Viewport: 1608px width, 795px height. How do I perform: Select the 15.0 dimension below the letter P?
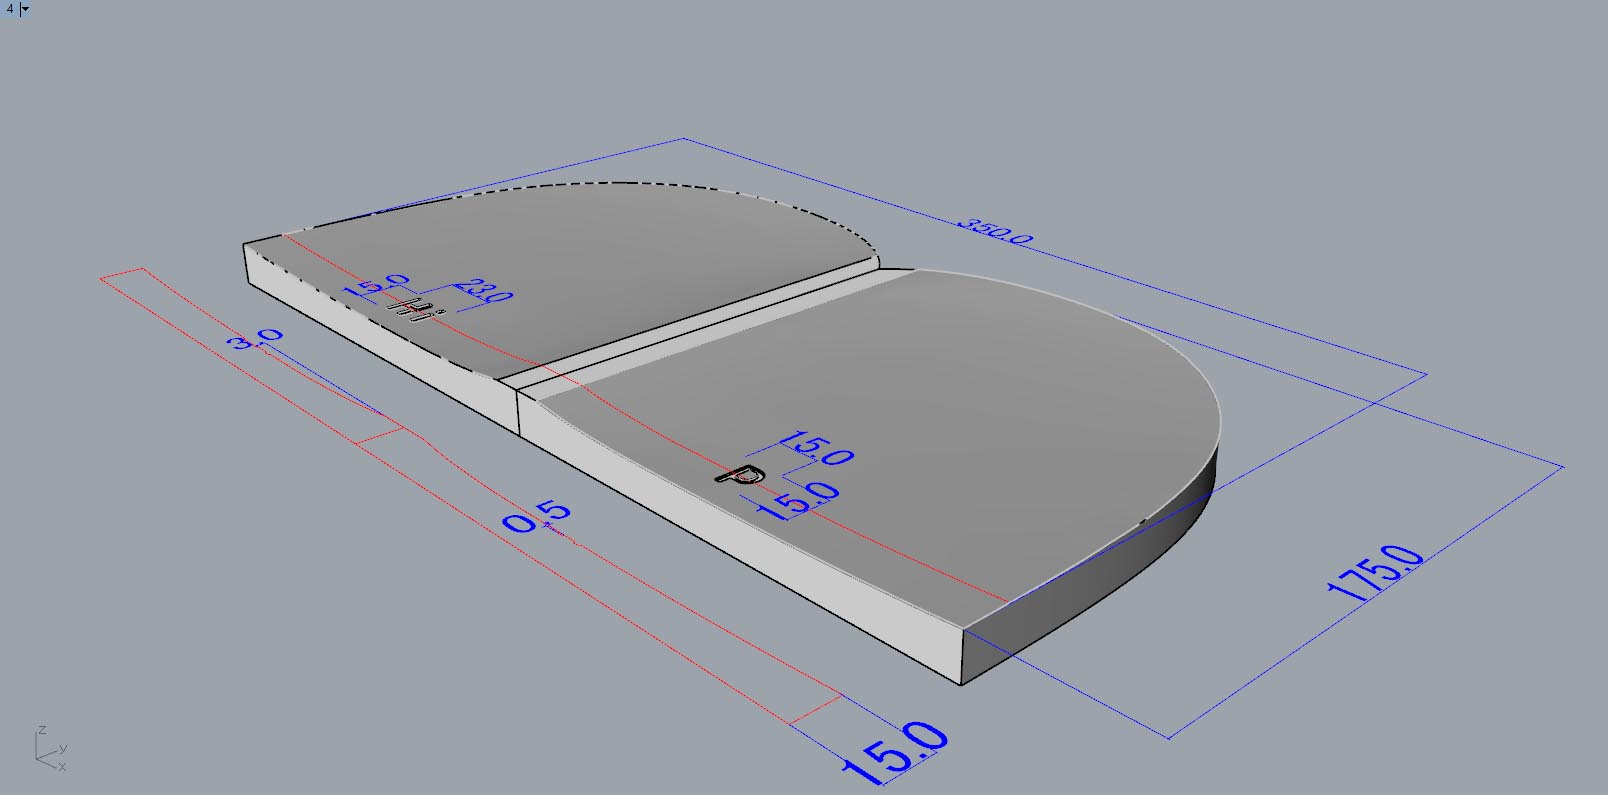point(798,497)
